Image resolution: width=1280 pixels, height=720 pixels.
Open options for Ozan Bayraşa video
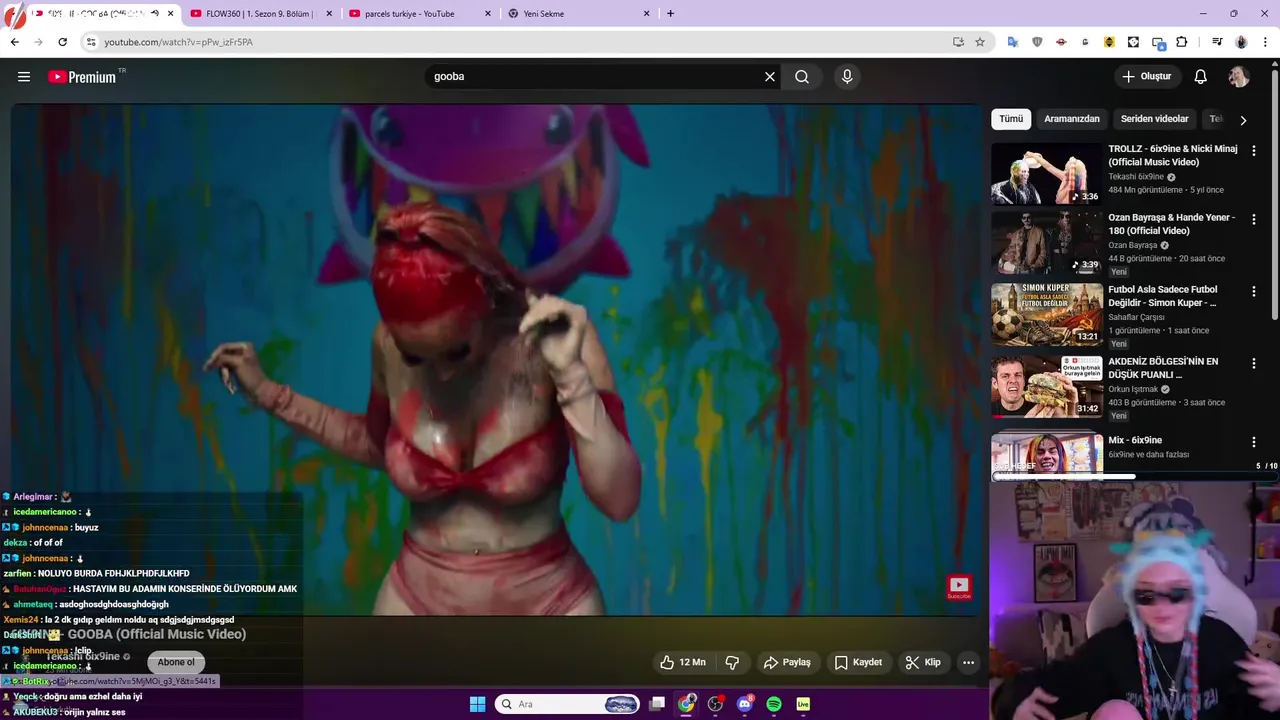(x=1254, y=219)
